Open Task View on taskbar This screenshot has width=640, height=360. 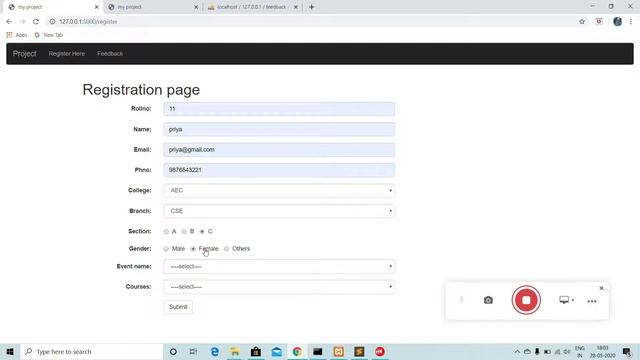coord(193,351)
